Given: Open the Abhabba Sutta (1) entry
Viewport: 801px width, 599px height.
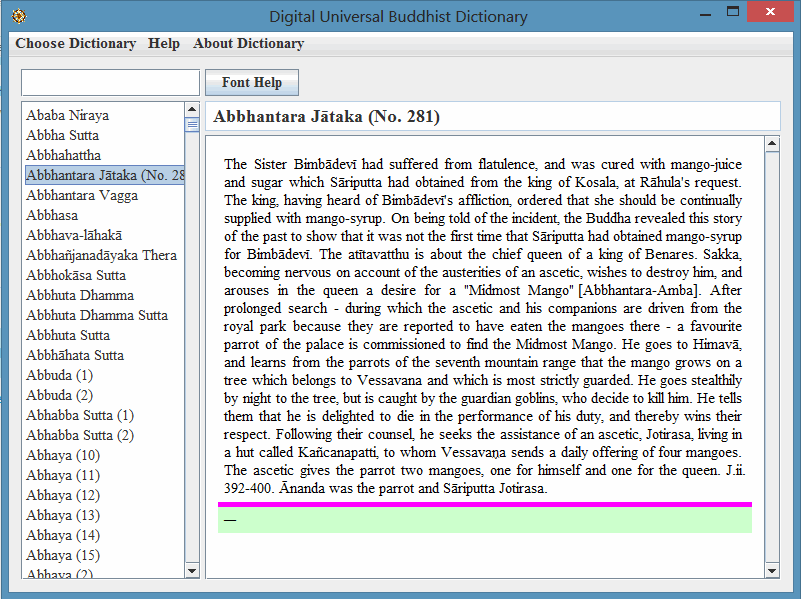Looking at the screenshot, I should point(80,415).
